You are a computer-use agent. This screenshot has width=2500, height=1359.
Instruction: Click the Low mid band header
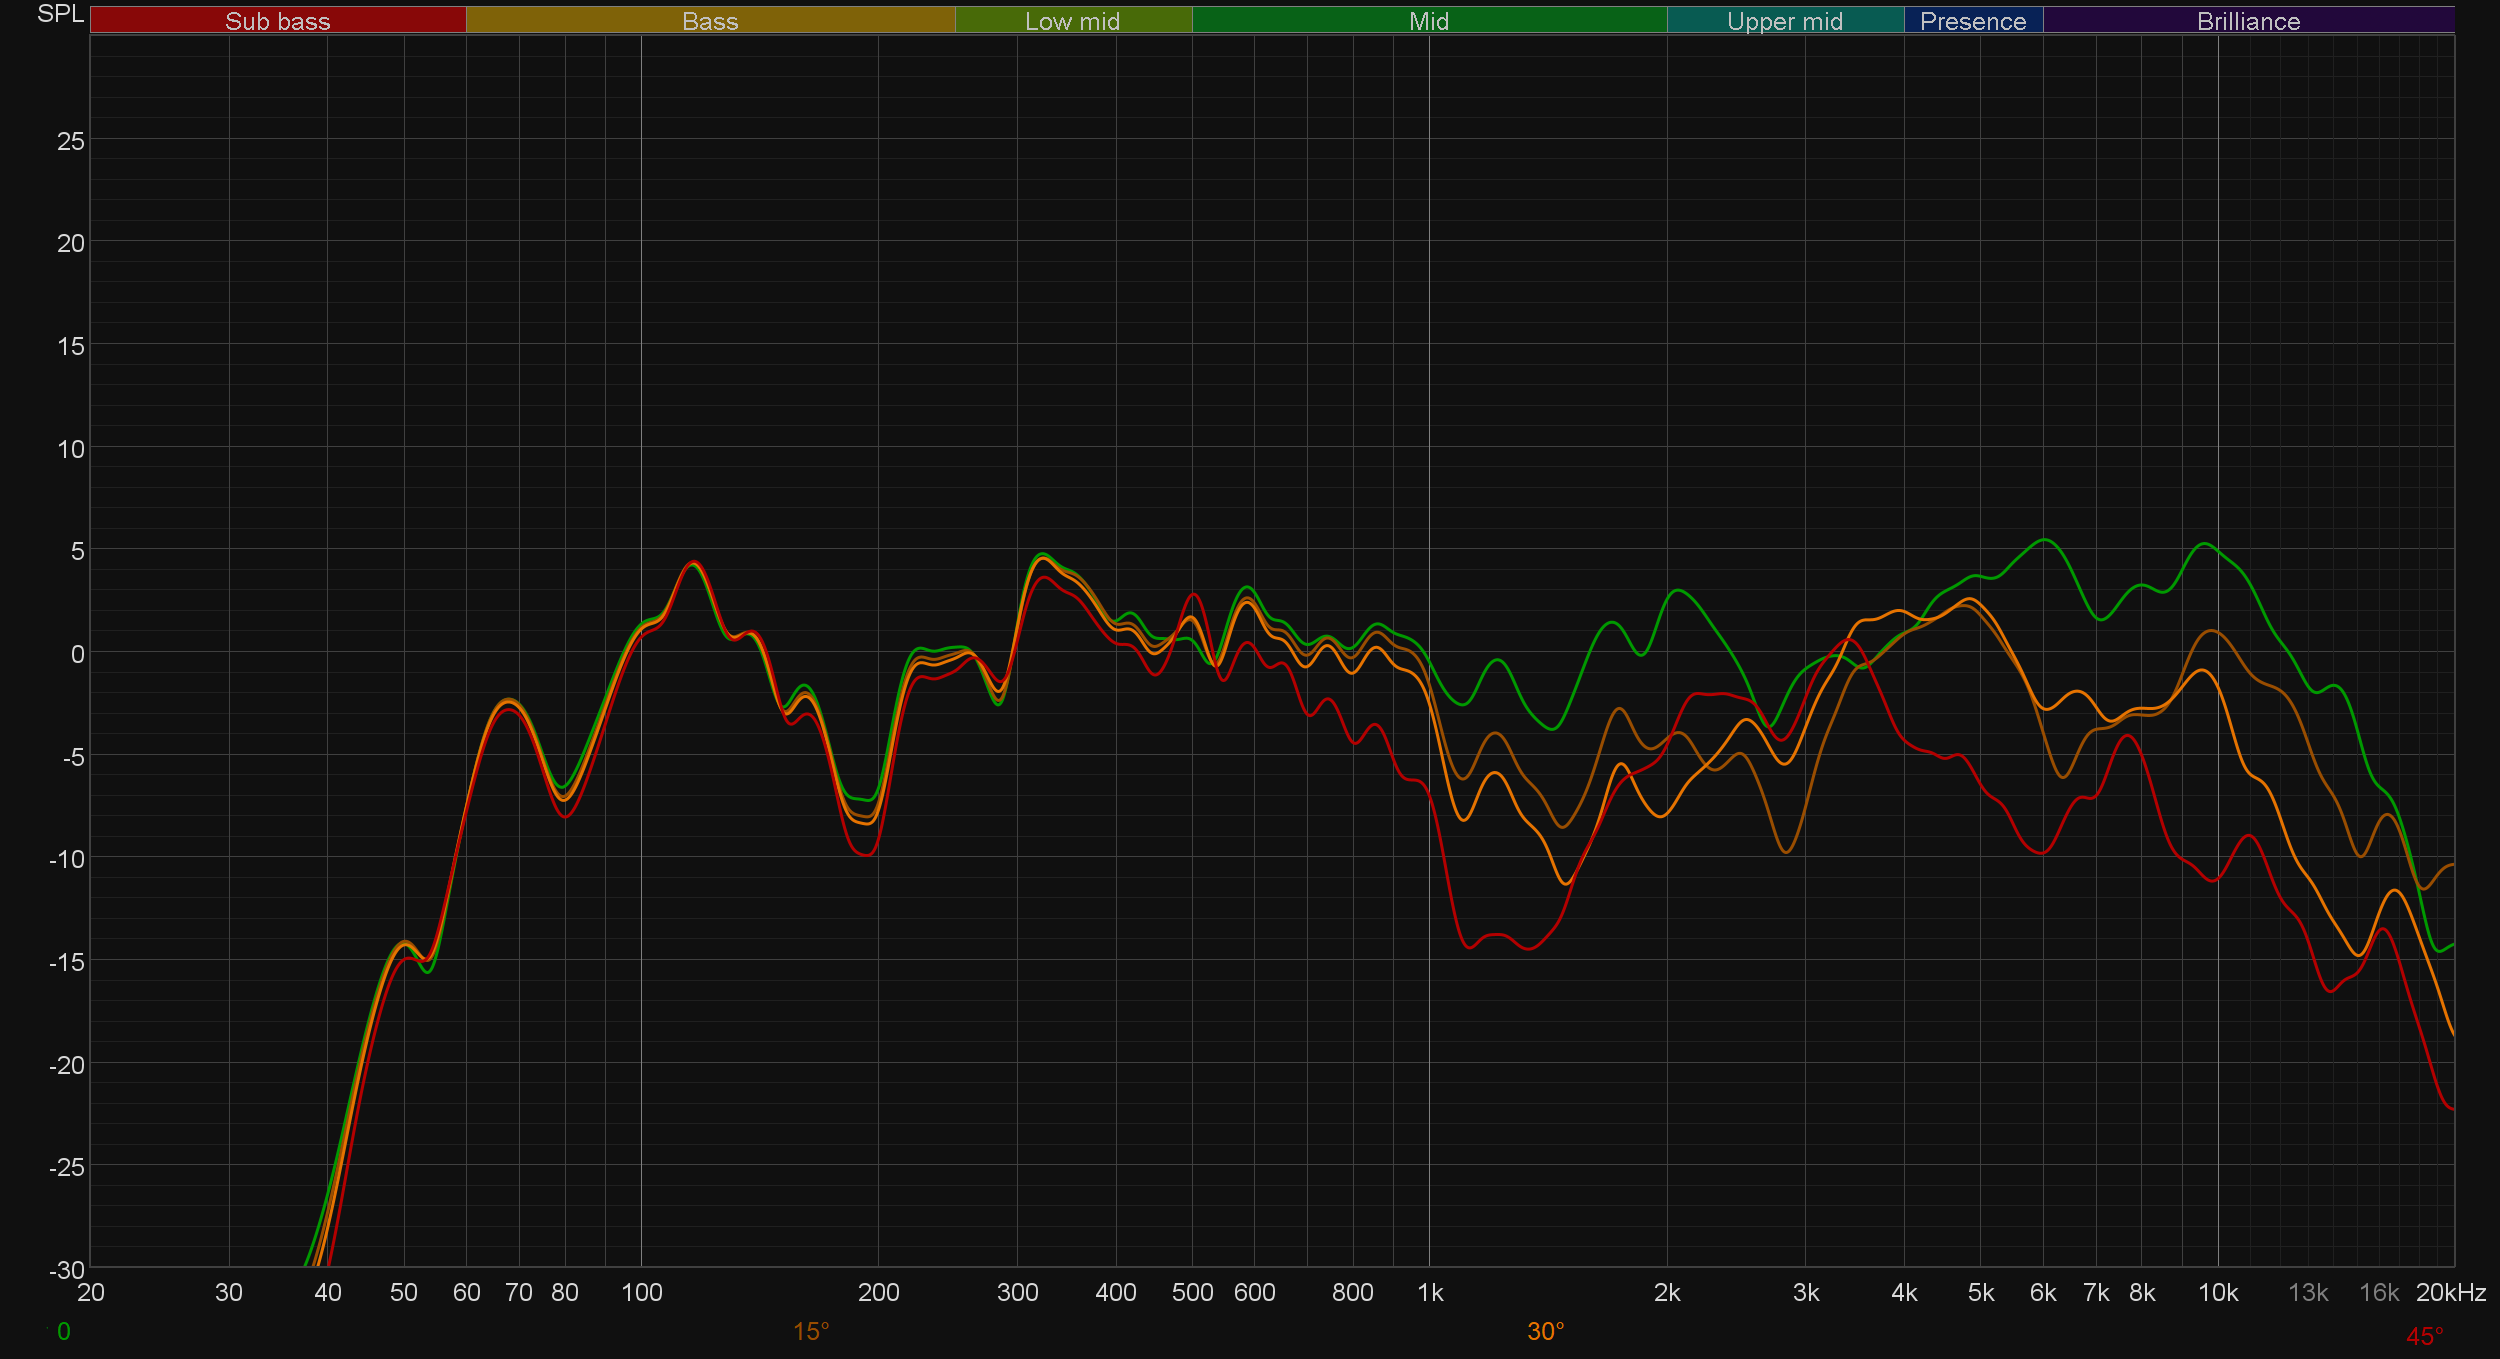pyautogui.click(x=1072, y=21)
